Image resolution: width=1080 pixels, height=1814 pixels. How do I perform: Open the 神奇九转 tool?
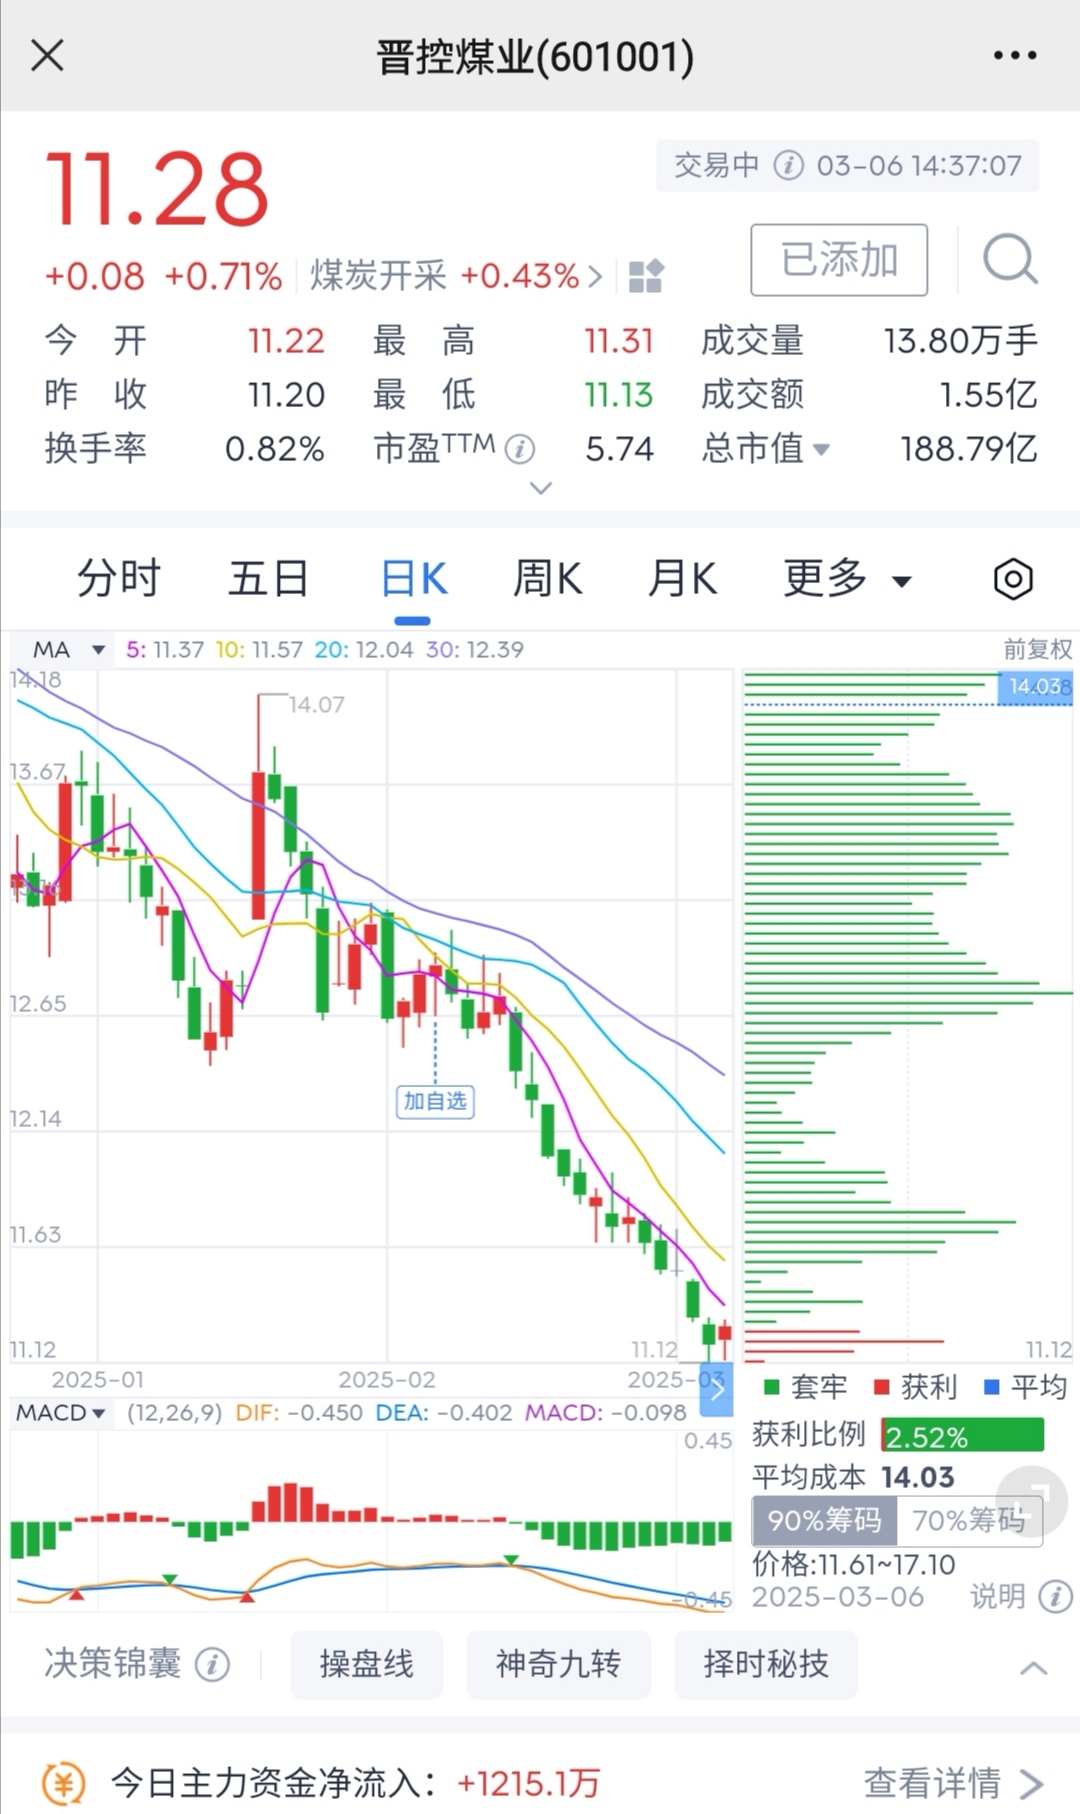point(558,1664)
